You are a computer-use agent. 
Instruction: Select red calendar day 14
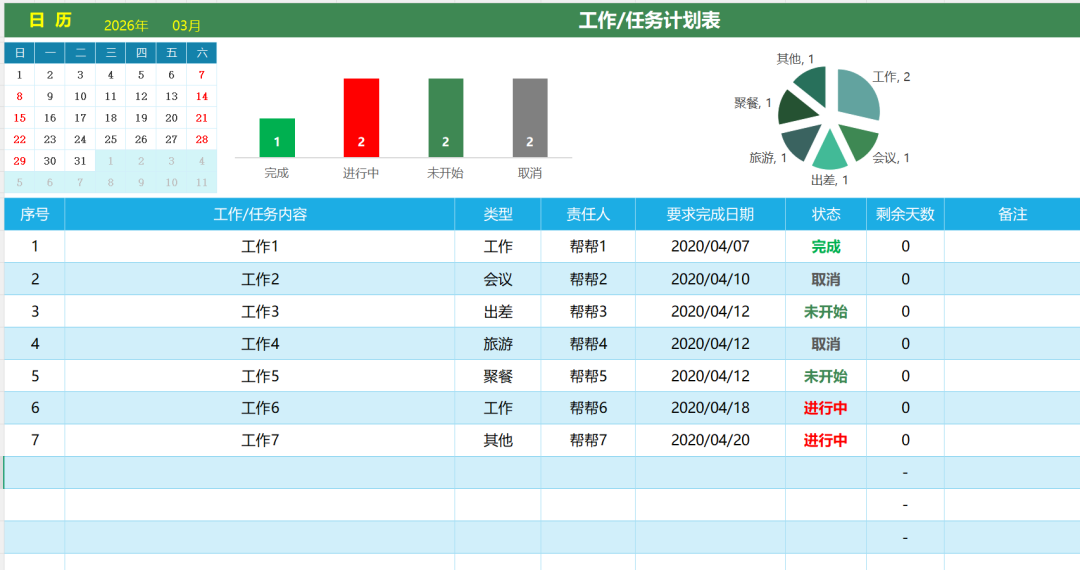pyautogui.click(x=201, y=96)
